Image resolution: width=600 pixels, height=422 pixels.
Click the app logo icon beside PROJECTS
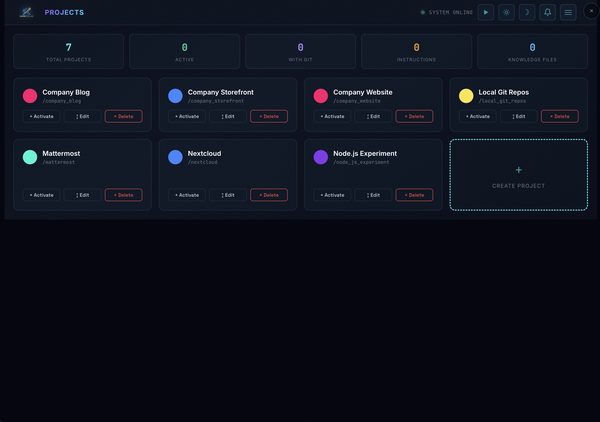pos(26,12)
